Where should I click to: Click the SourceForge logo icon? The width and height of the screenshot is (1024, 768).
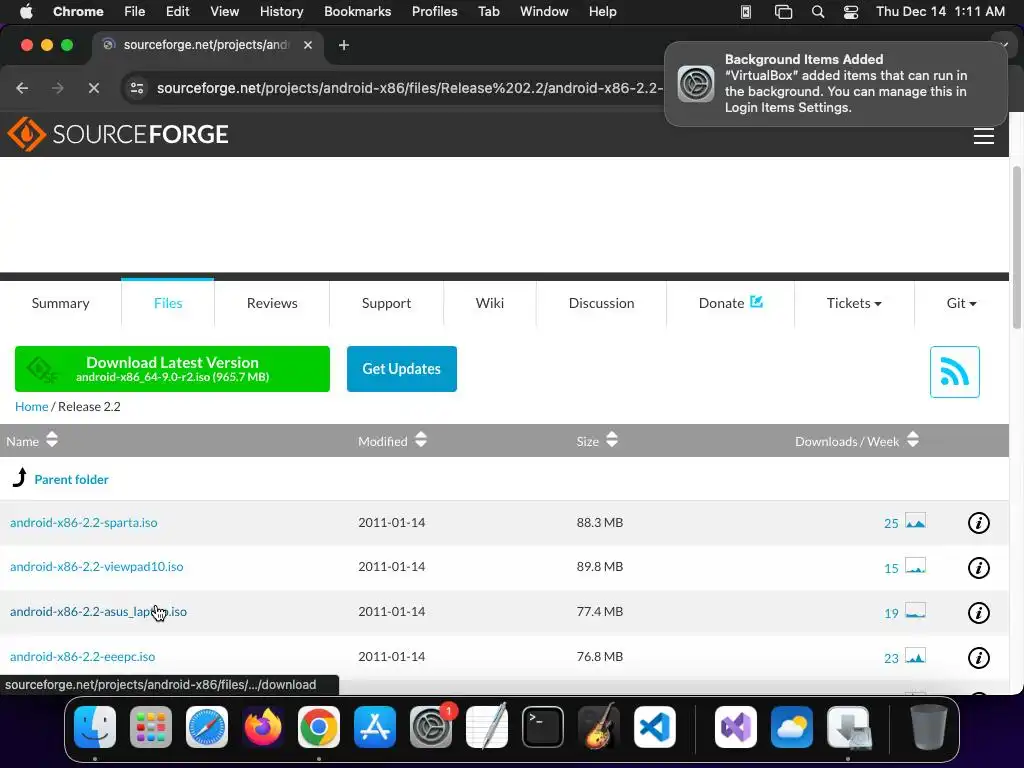coord(26,134)
